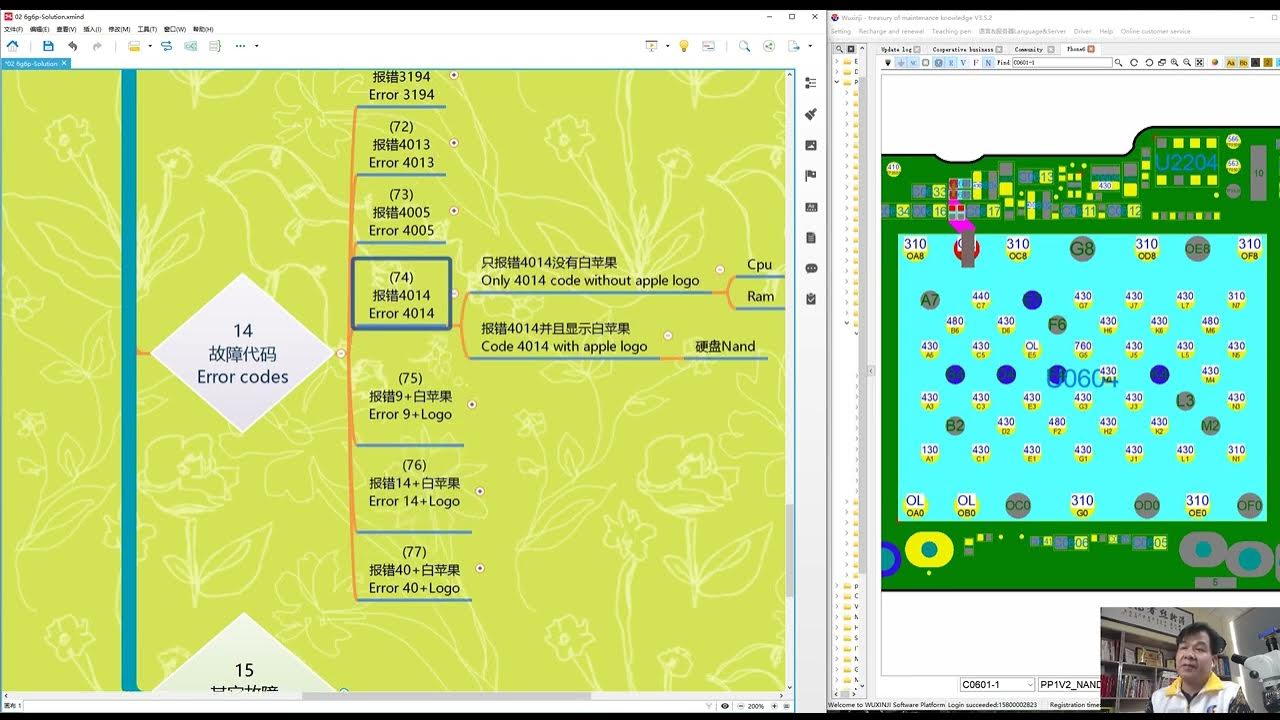Open the 文件(F) menu in XMind

[13, 29]
